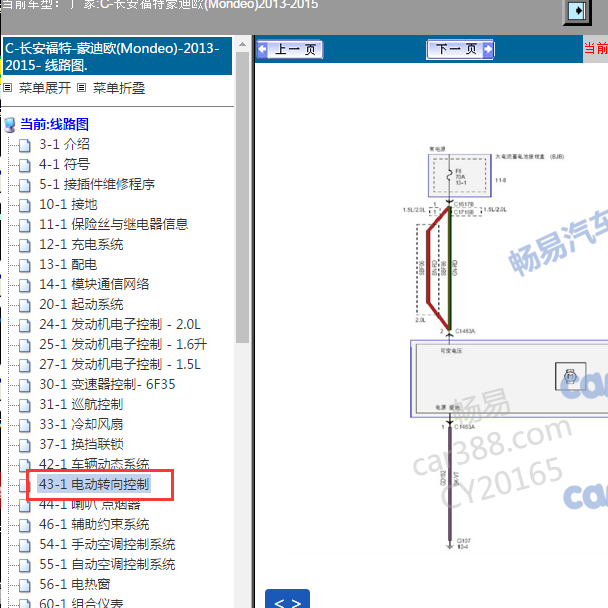Open 46-1 辅助约束系统 entry
This screenshot has height=608, width=608.
pos(94,524)
